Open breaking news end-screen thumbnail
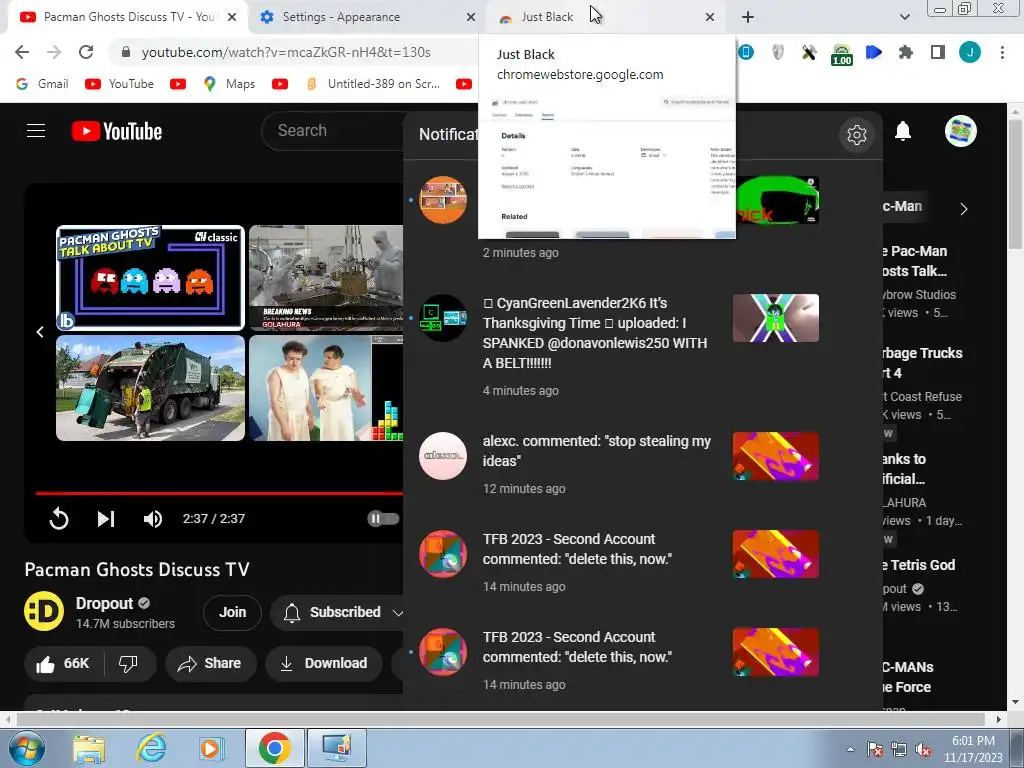 (x=326, y=278)
